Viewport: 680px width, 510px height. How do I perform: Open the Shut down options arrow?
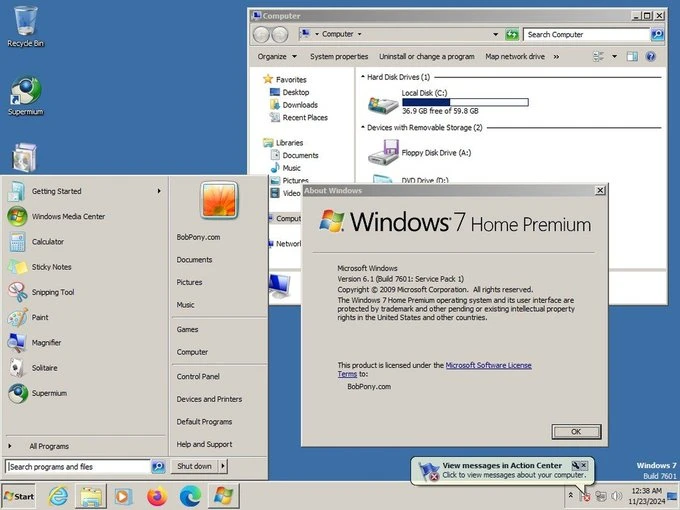(223, 466)
